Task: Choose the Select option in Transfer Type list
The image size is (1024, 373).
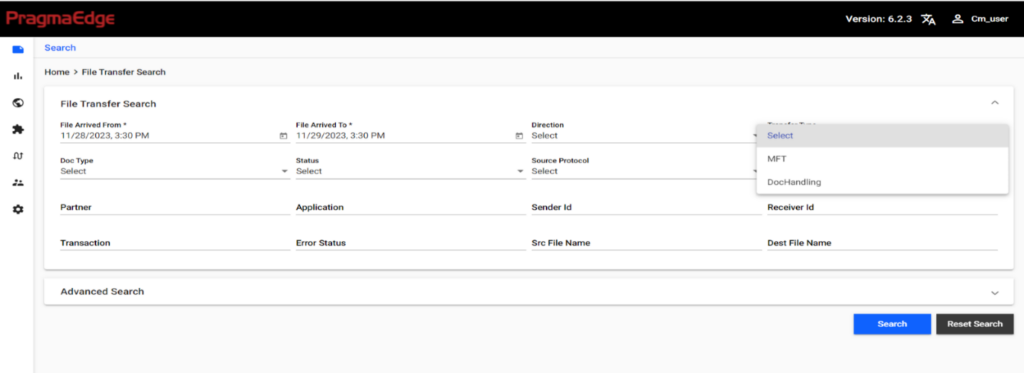Action: pos(882,135)
